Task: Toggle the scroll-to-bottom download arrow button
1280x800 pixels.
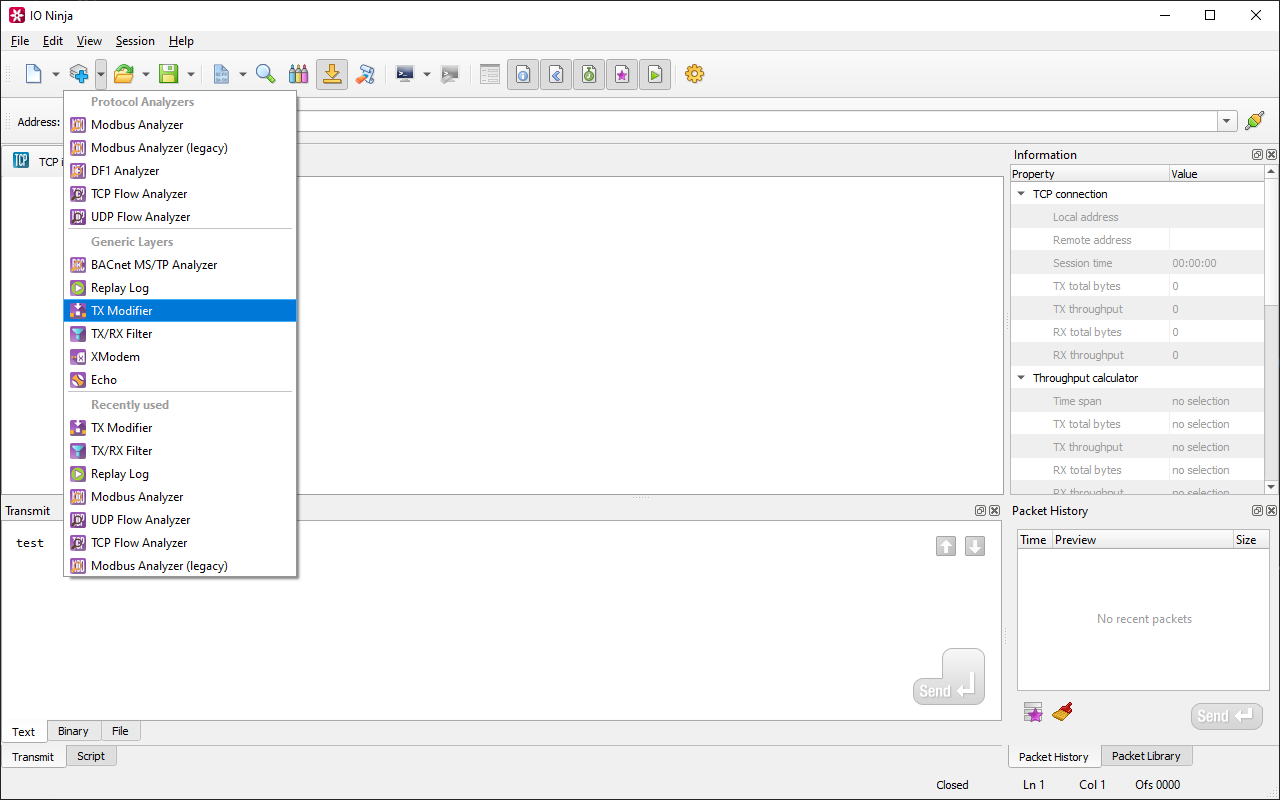Action: 332,74
